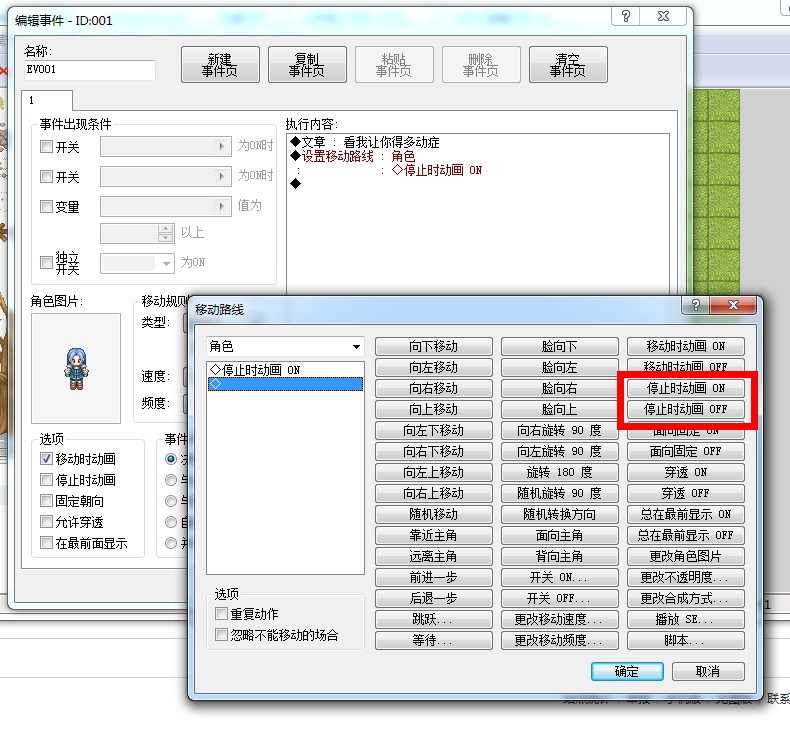Screen dimensions: 790x751
Task: Click 更改不透明度 button
Action: point(685,577)
